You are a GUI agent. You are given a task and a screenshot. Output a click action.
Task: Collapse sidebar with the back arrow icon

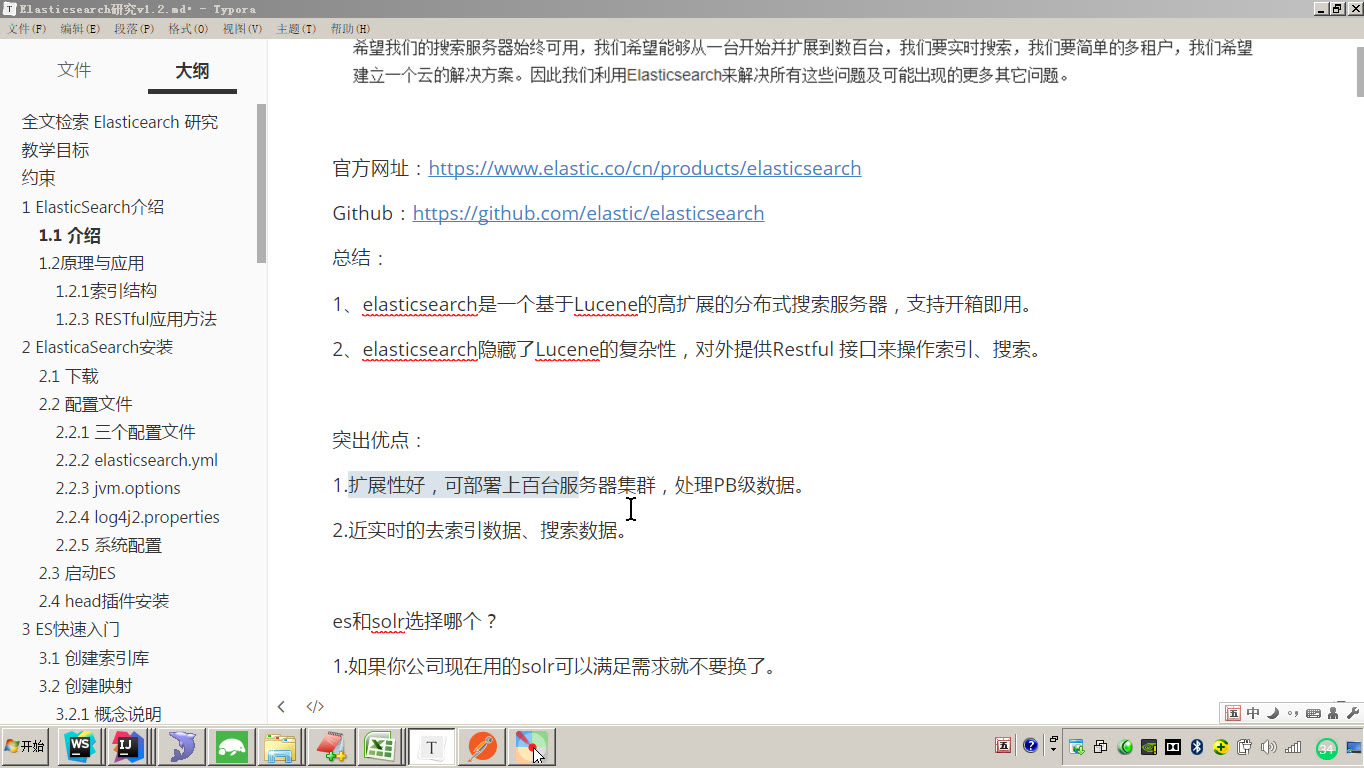tap(281, 706)
